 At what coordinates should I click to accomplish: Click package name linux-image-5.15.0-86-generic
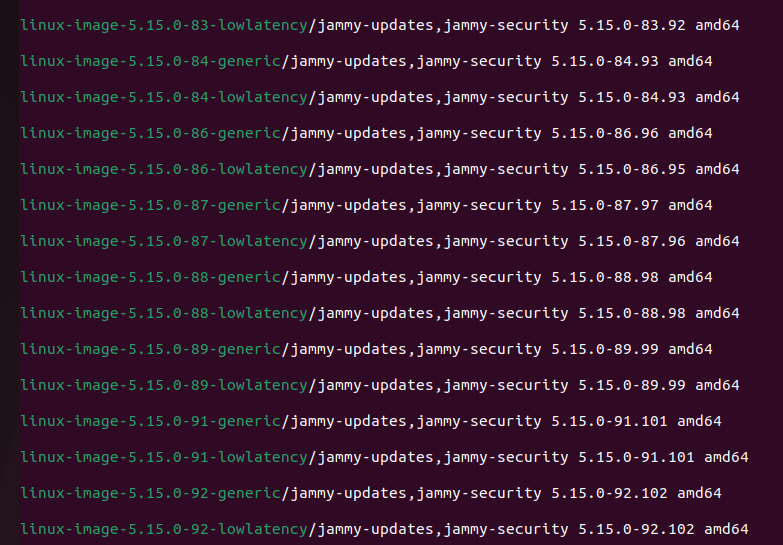click(150, 133)
